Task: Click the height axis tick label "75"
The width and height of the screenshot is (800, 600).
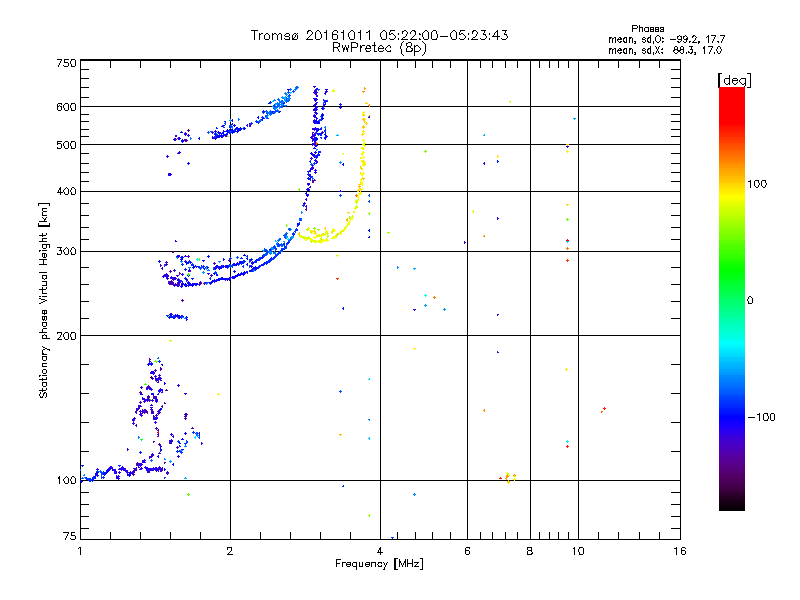Action: [x=70, y=536]
